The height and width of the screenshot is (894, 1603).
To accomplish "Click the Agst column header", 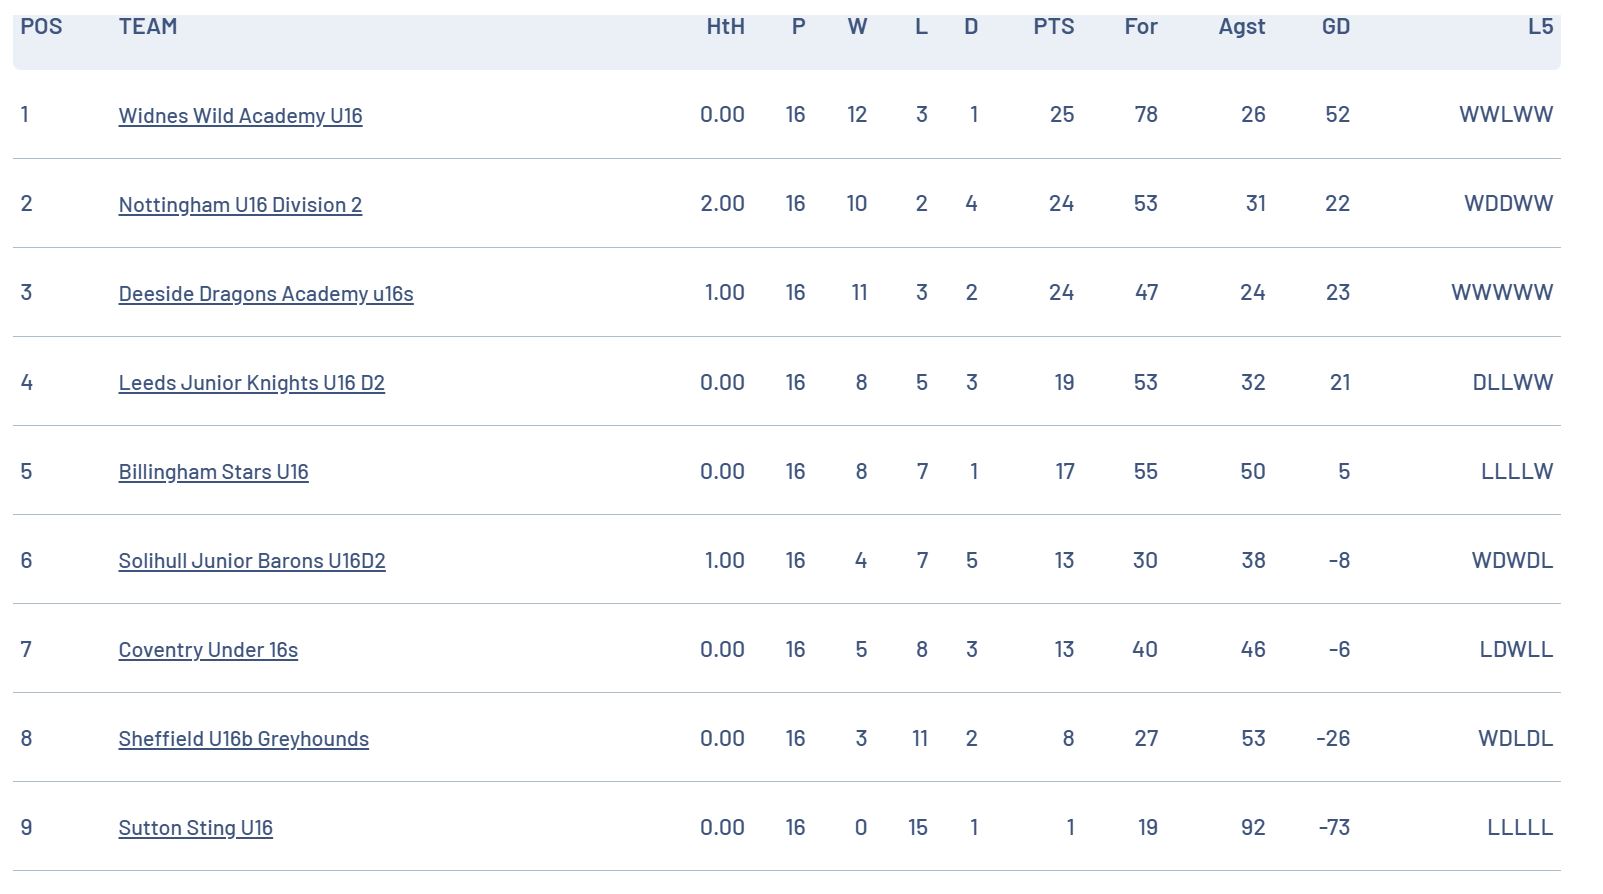I will (1242, 27).
